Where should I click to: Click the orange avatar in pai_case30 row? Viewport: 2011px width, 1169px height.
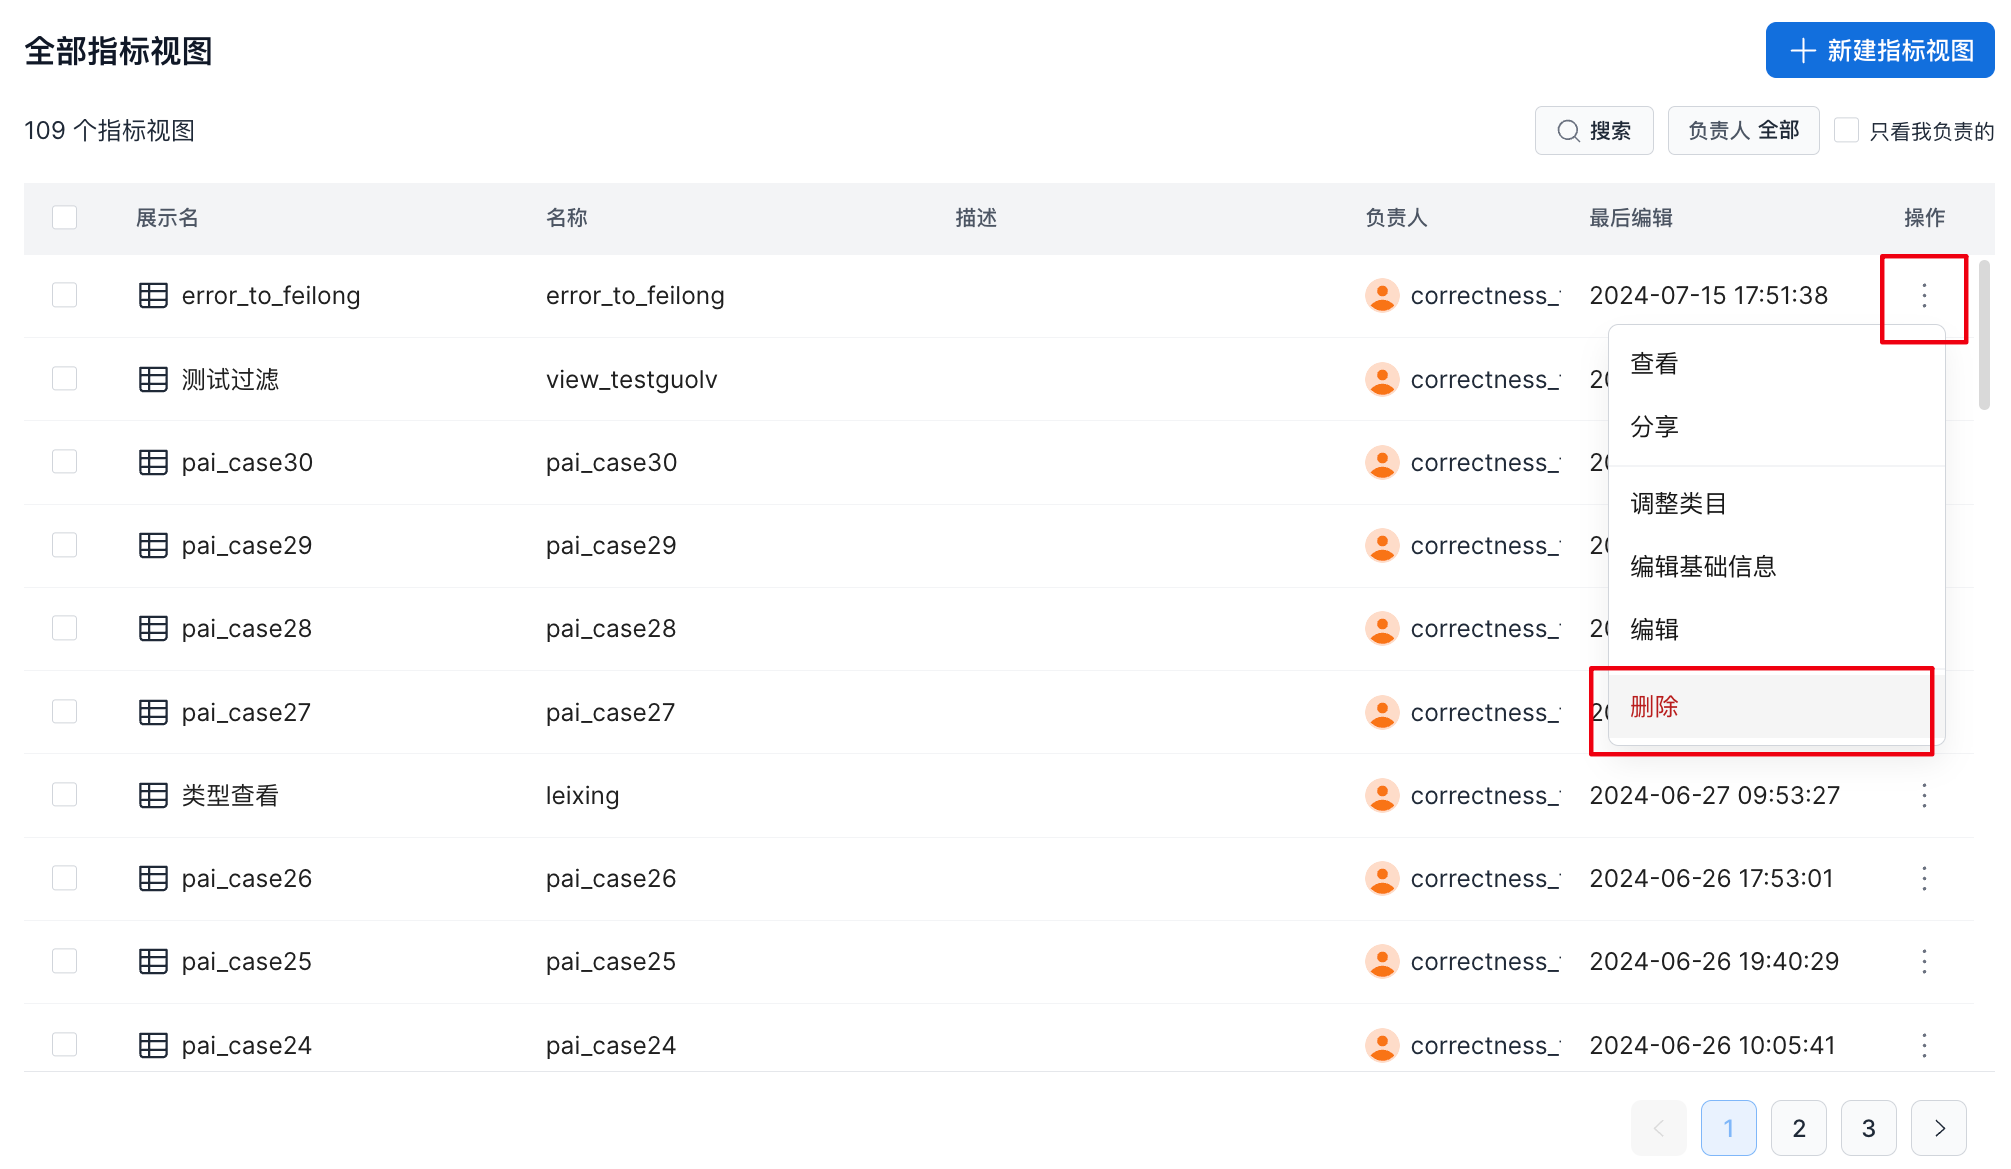1381,463
